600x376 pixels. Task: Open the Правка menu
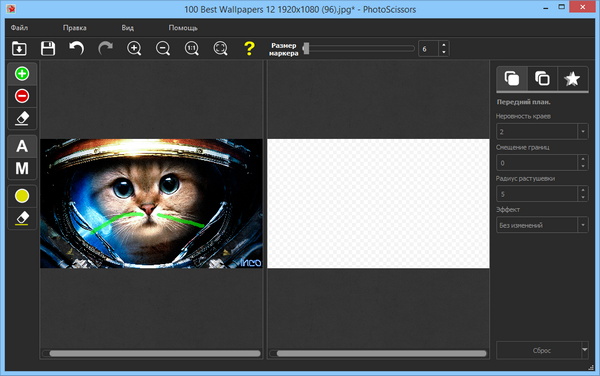pos(75,28)
